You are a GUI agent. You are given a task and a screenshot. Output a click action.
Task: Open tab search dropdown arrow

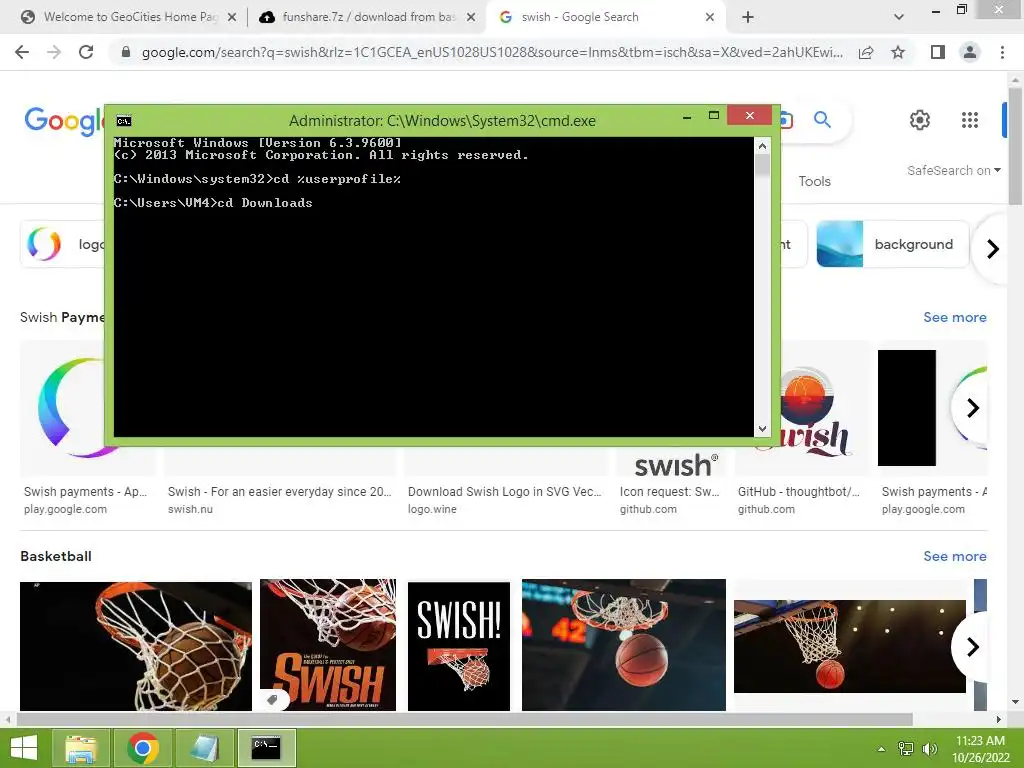899,17
